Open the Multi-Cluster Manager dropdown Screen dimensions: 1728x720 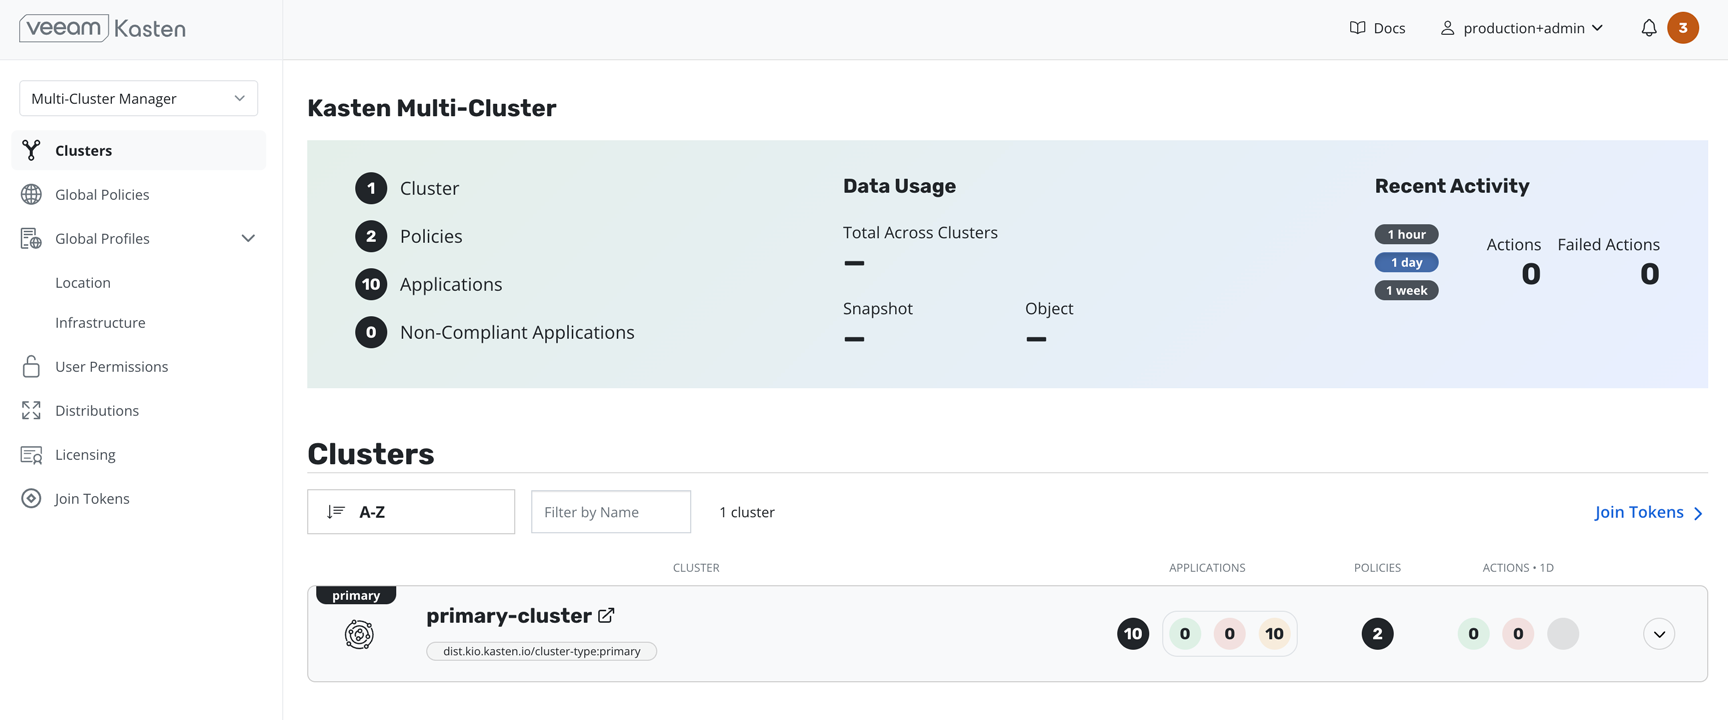(138, 98)
